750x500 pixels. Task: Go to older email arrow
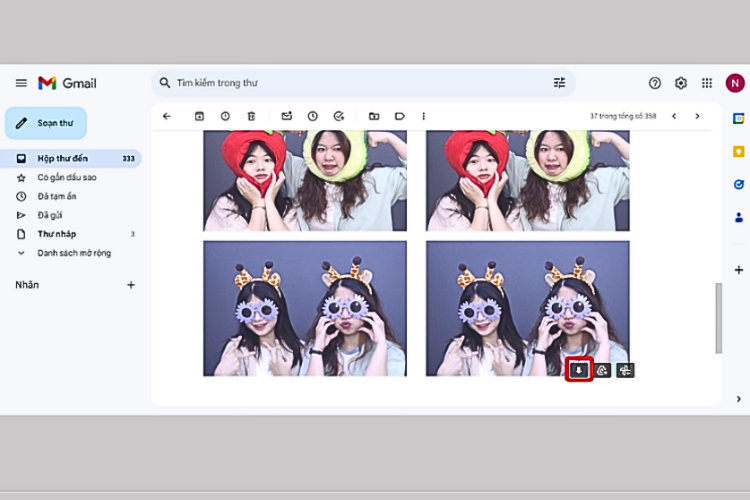(697, 116)
